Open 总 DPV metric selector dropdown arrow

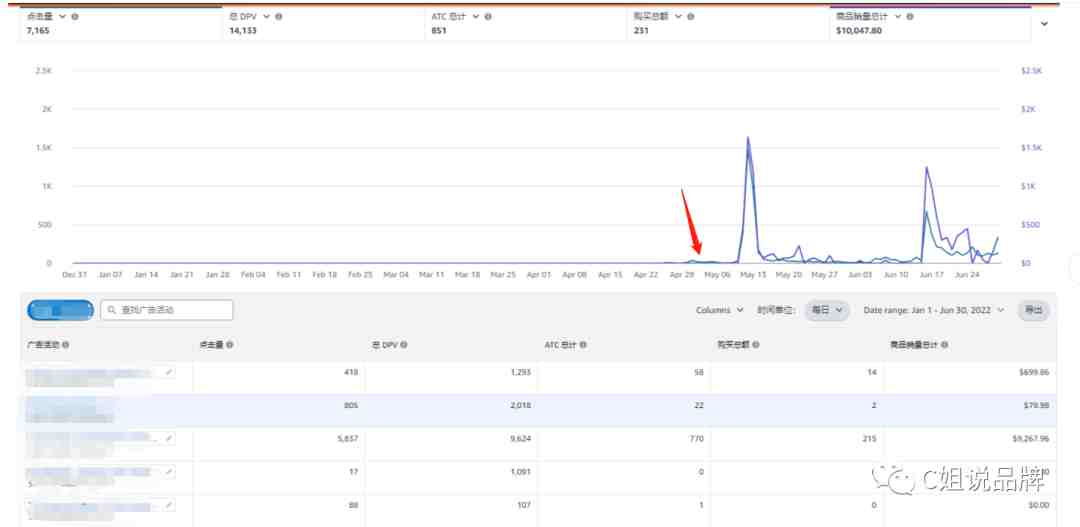[x=267, y=17]
